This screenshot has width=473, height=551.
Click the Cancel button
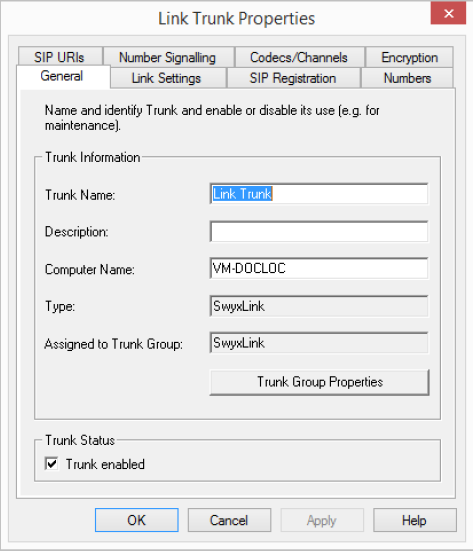(229, 520)
